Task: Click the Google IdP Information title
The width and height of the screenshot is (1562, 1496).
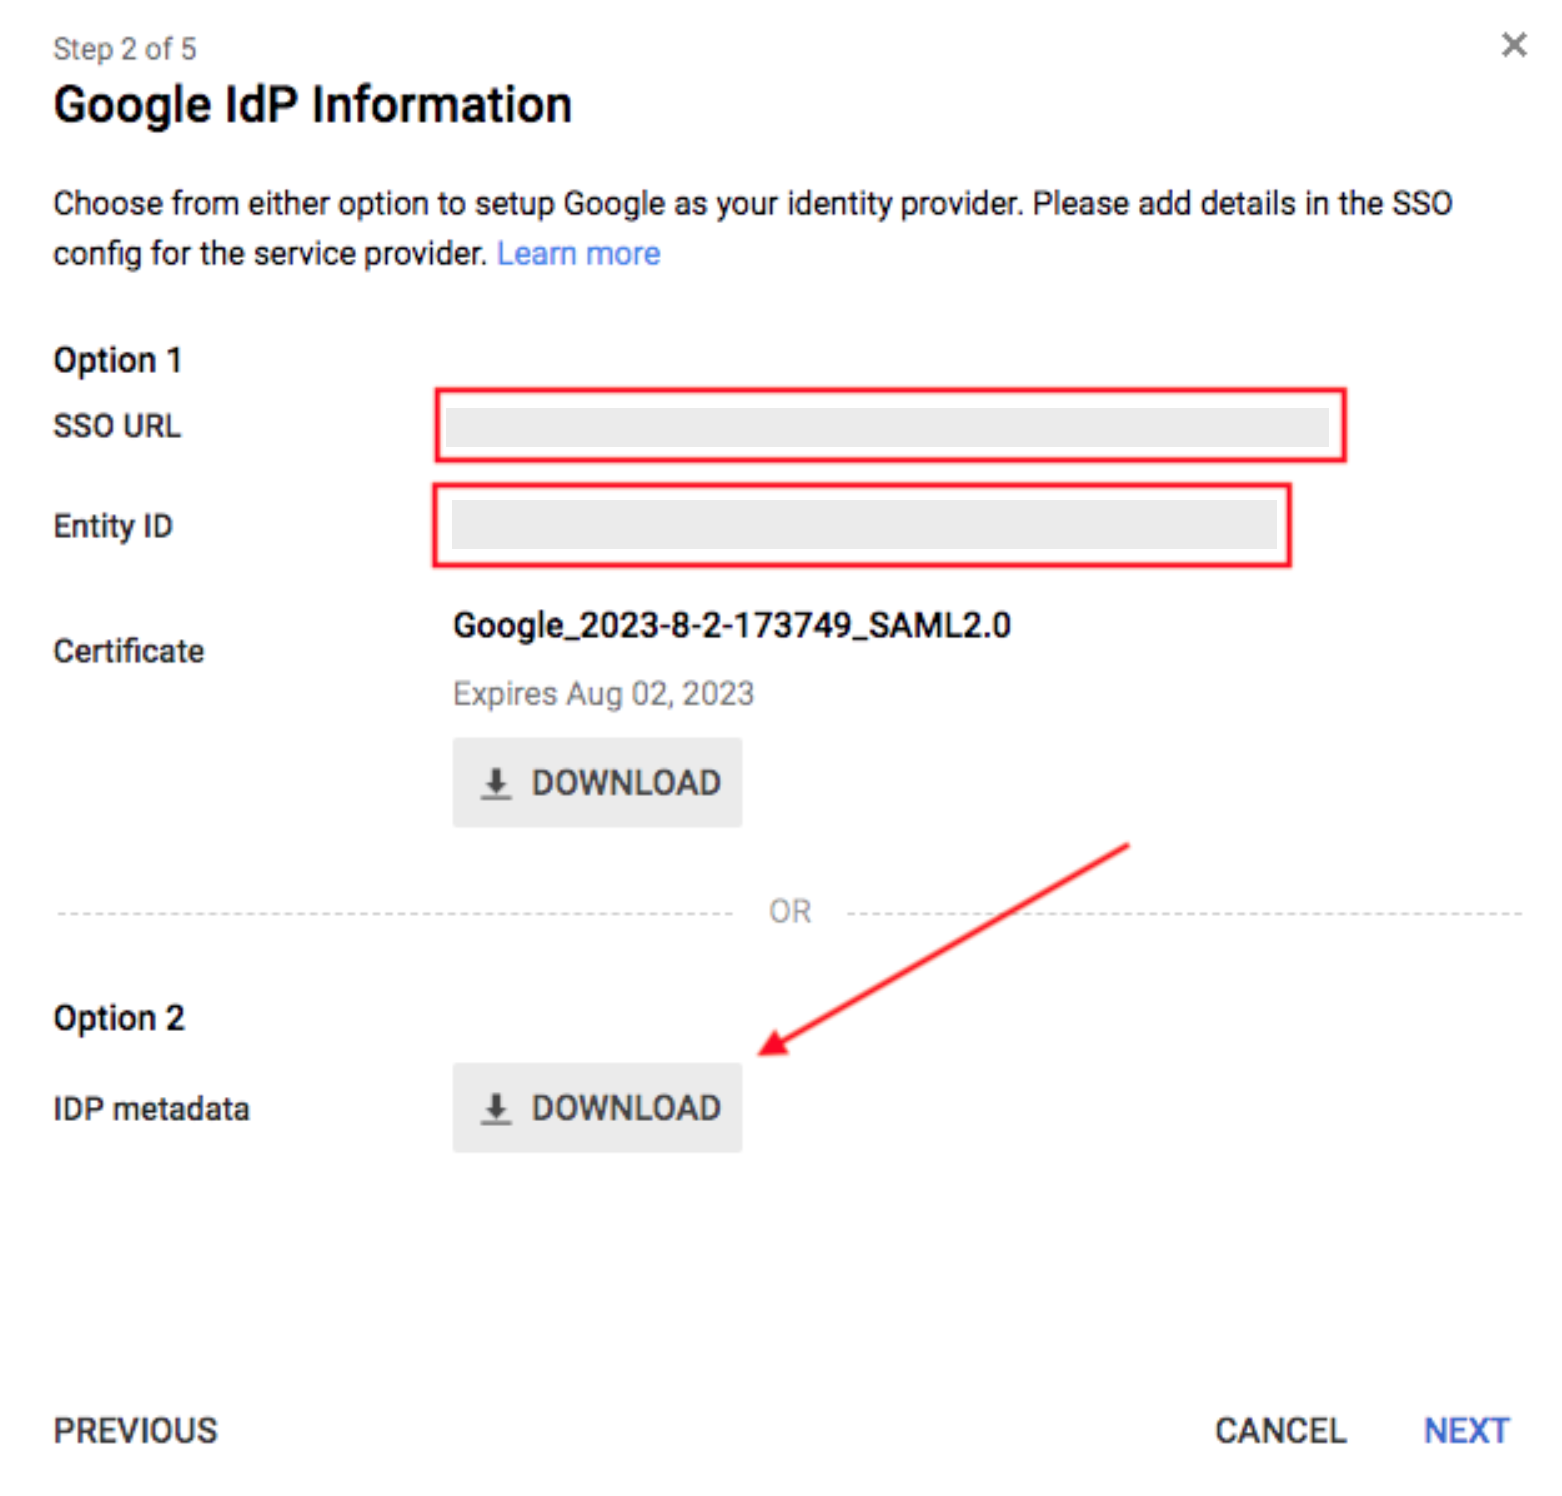Action: coord(313,105)
